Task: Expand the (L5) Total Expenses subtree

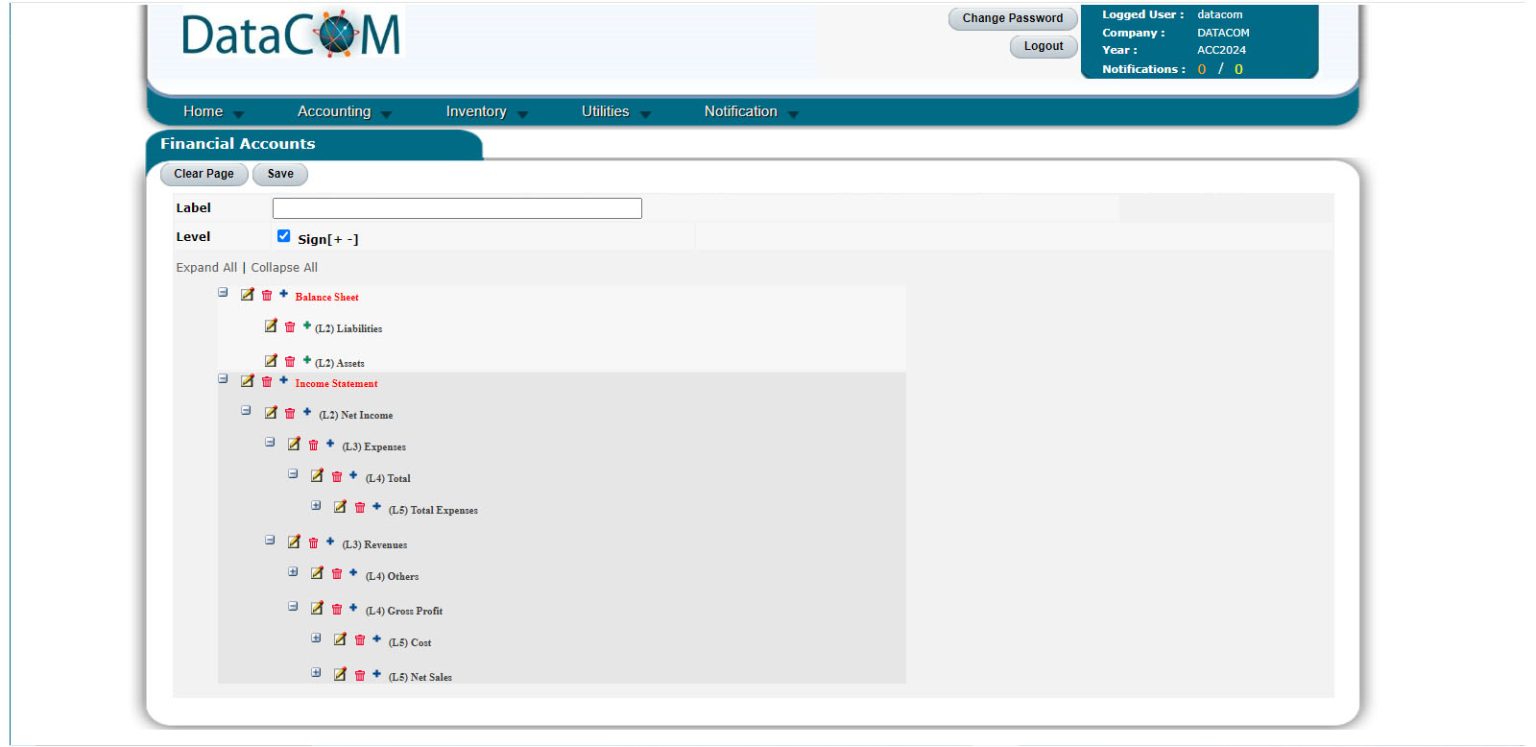Action: tap(315, 505)
